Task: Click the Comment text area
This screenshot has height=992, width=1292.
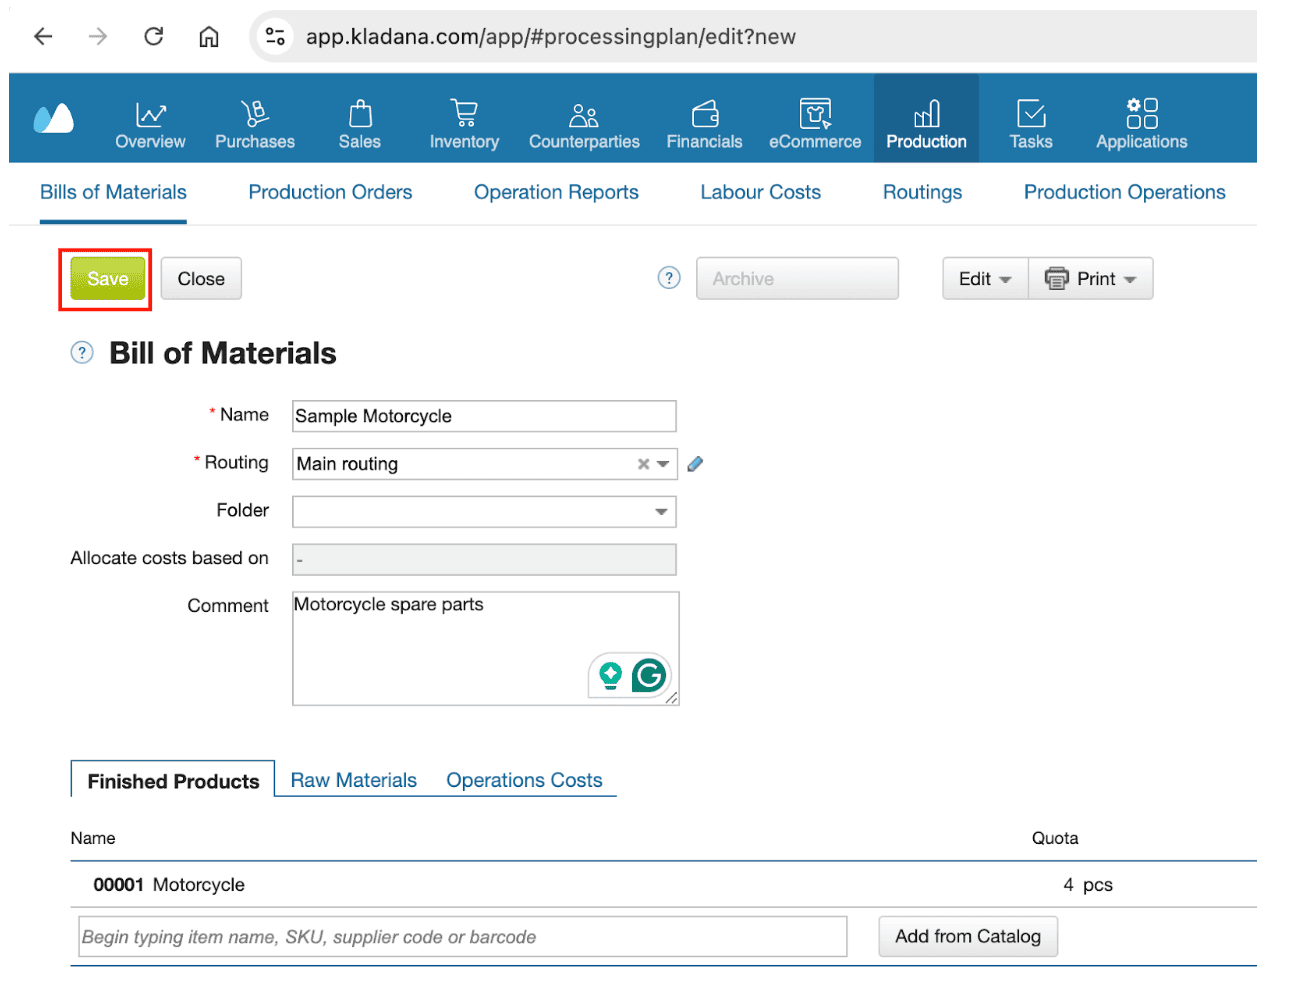Action: (485, 648)
